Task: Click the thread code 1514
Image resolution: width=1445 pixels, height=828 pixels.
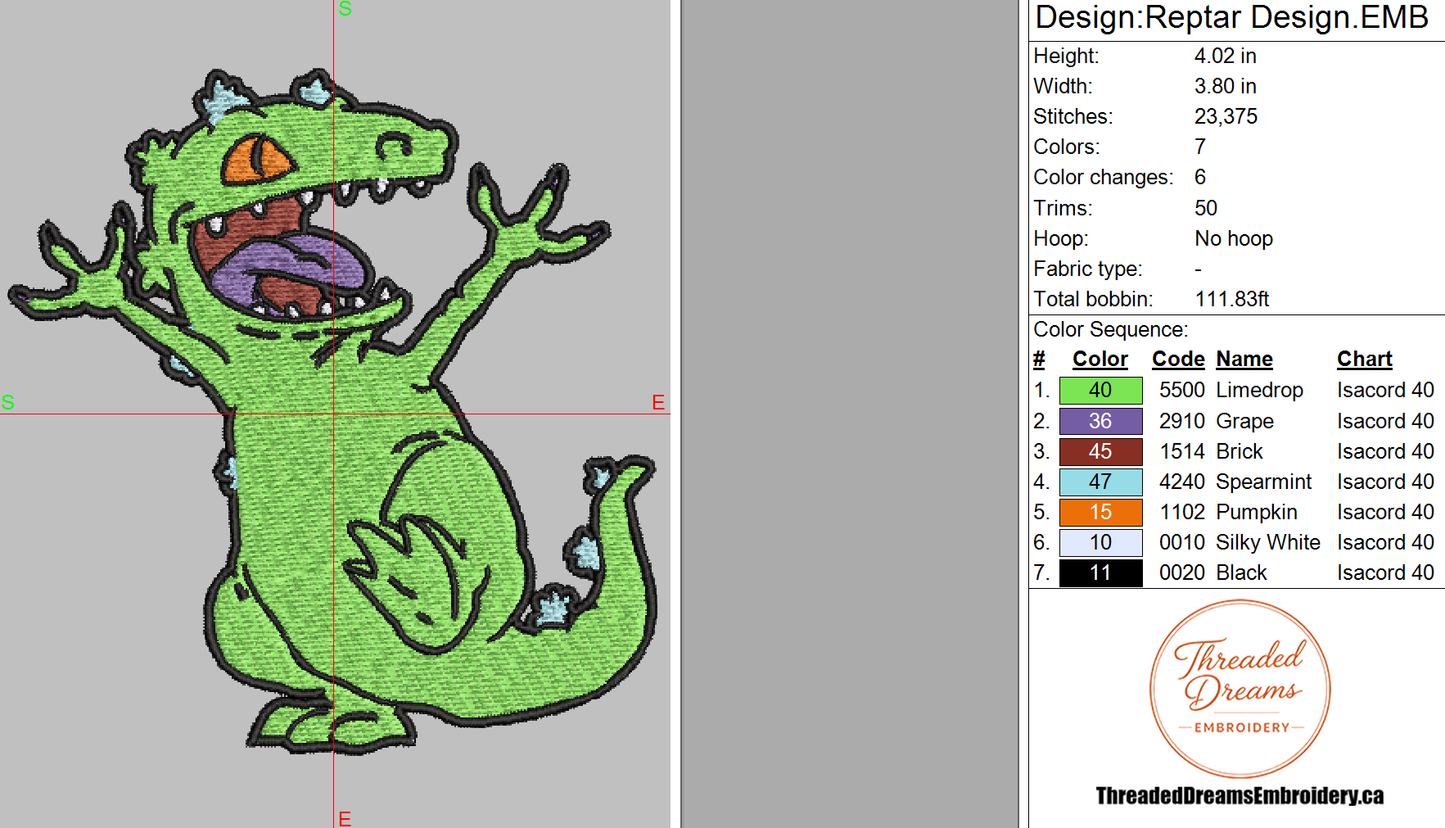Action: point(1182,451)
